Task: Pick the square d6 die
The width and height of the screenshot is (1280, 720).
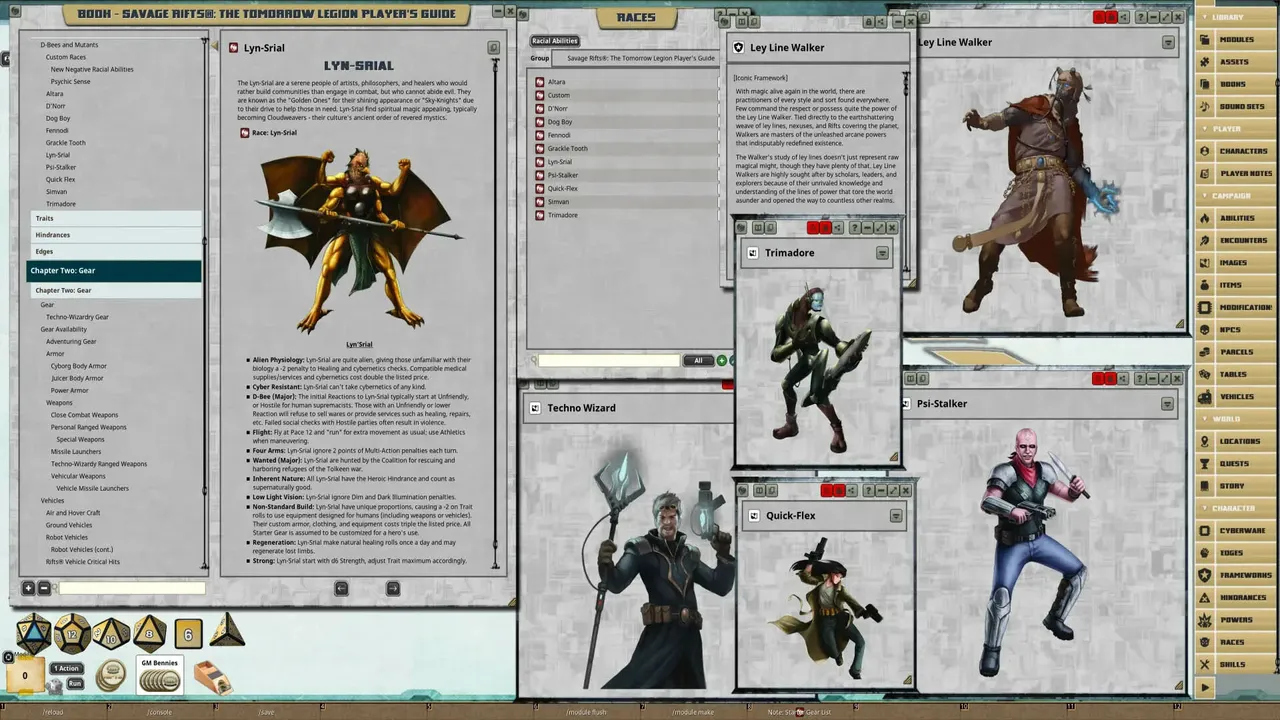Action: pyautogui.click(x=188, y=633)
